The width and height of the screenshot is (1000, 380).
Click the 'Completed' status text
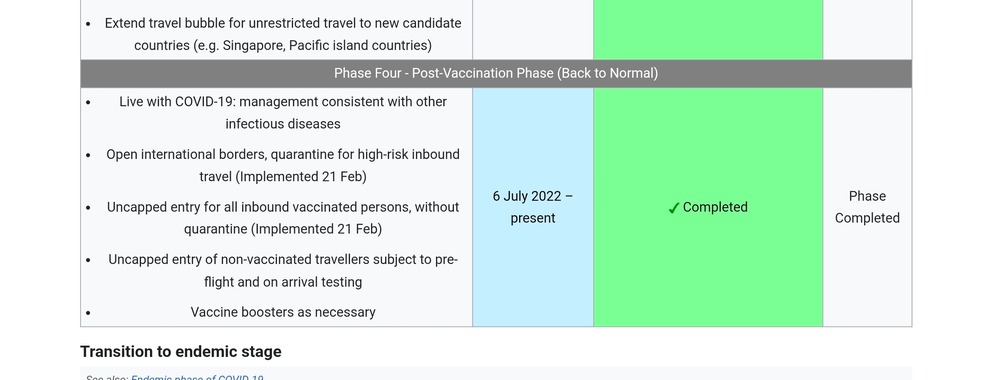tap(715, 207)
